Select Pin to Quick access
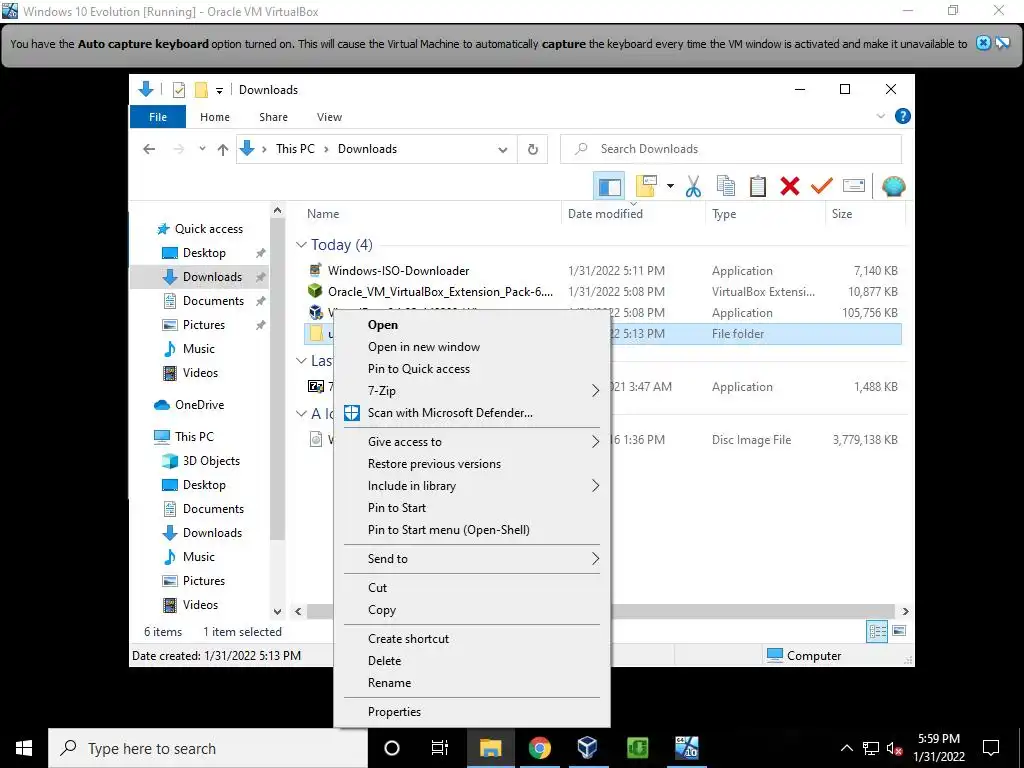Screen dimensions: 1024x768 [472, 368]
